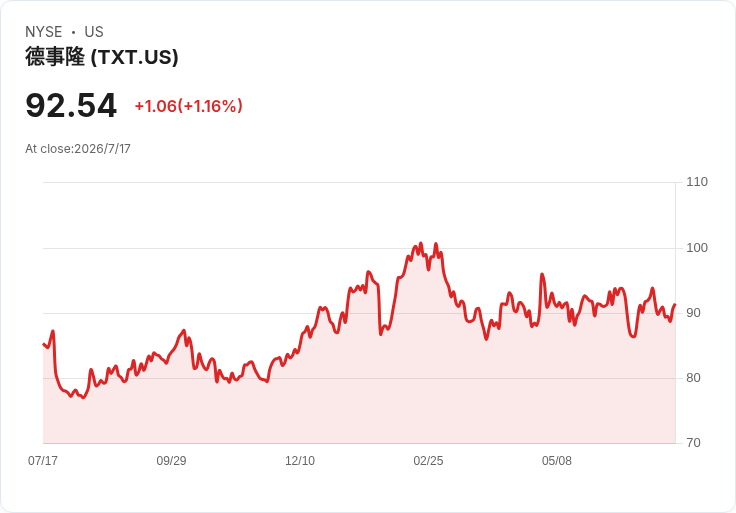Screen dimensions: 736x513
Task: Click the 70 price axis label
Action: [693, 443]
